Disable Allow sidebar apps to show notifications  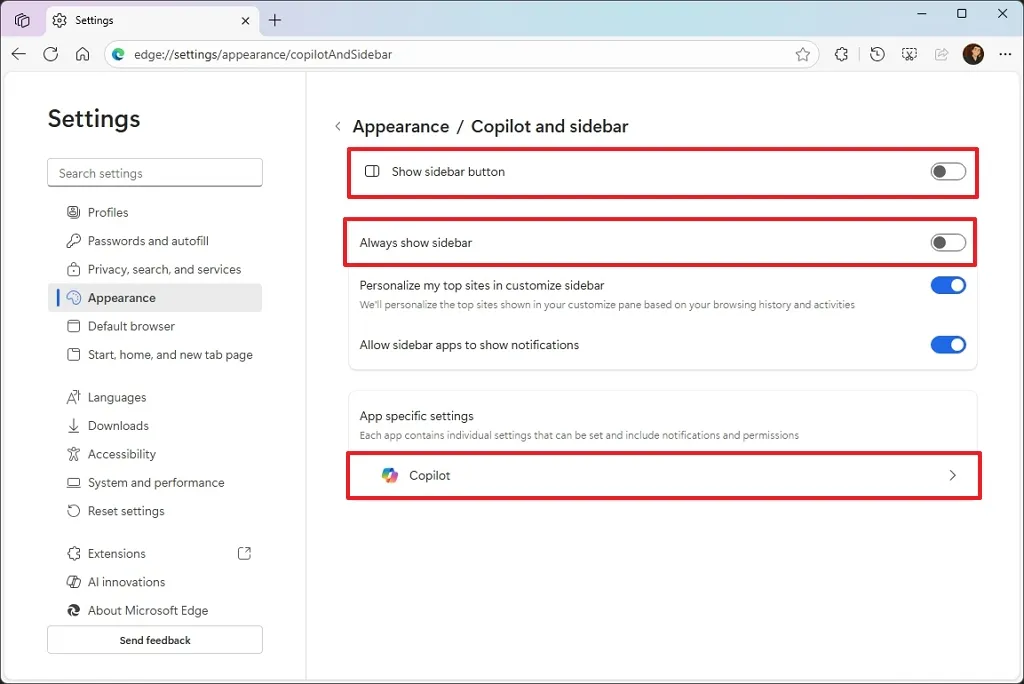click(947, 344)
